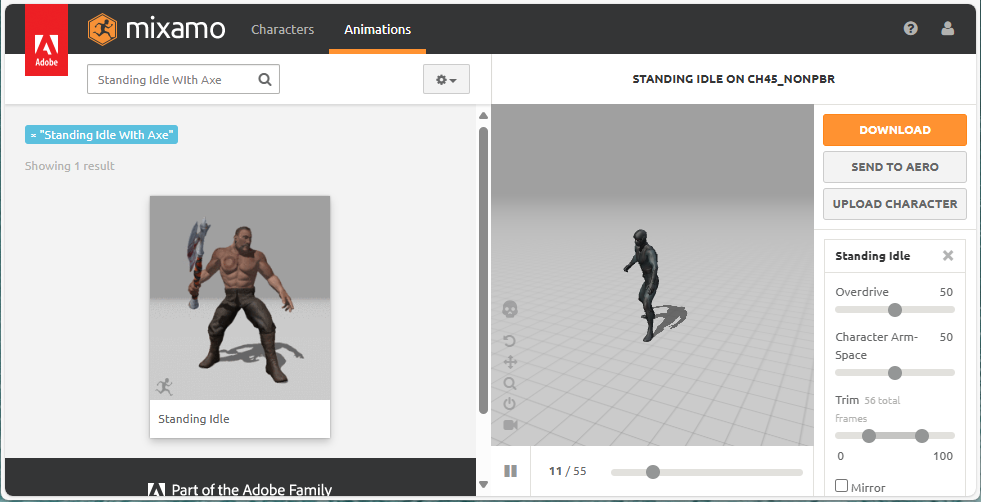The image size is (981, 502).
Task: Click the Standing Idle on CH45_NONPBR title
Action: click(733, 79)
